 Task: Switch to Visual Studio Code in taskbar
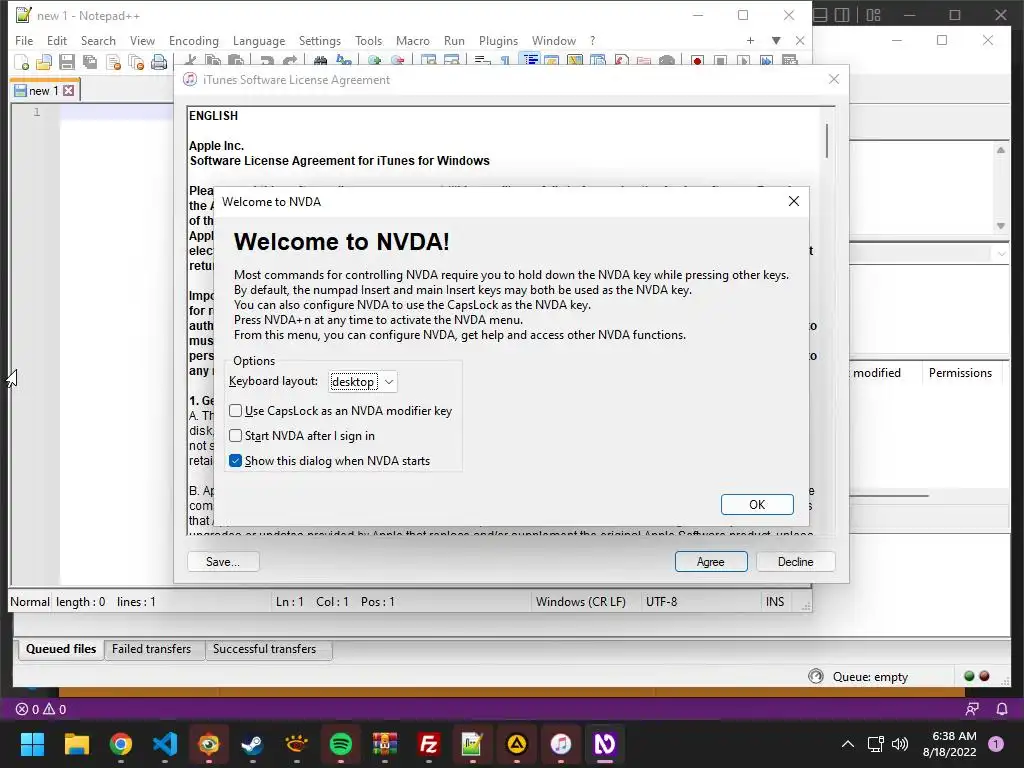click(165, 744)
